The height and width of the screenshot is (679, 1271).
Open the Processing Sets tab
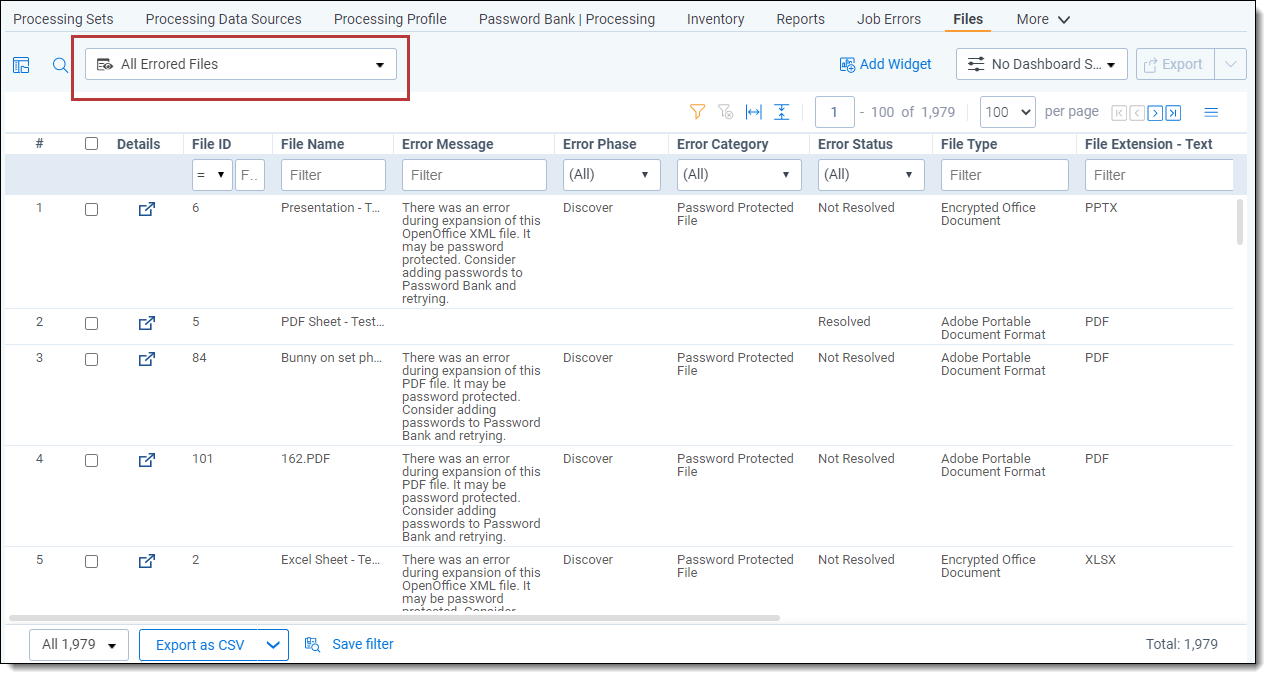pyautogui.click(x=63, y=19)
